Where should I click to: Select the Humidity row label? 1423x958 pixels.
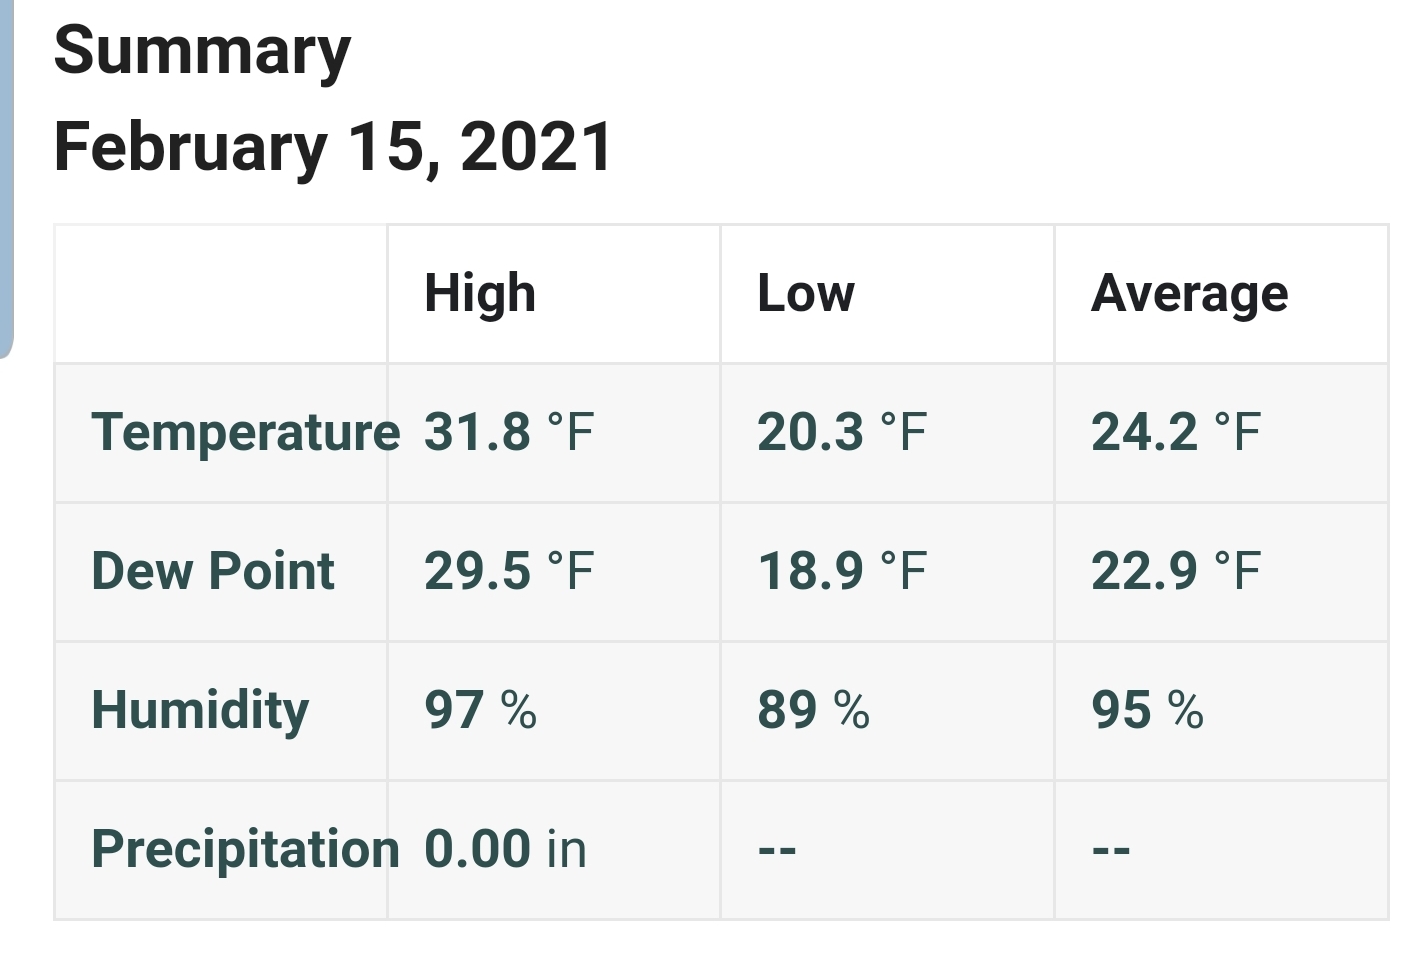click(200, 710)
